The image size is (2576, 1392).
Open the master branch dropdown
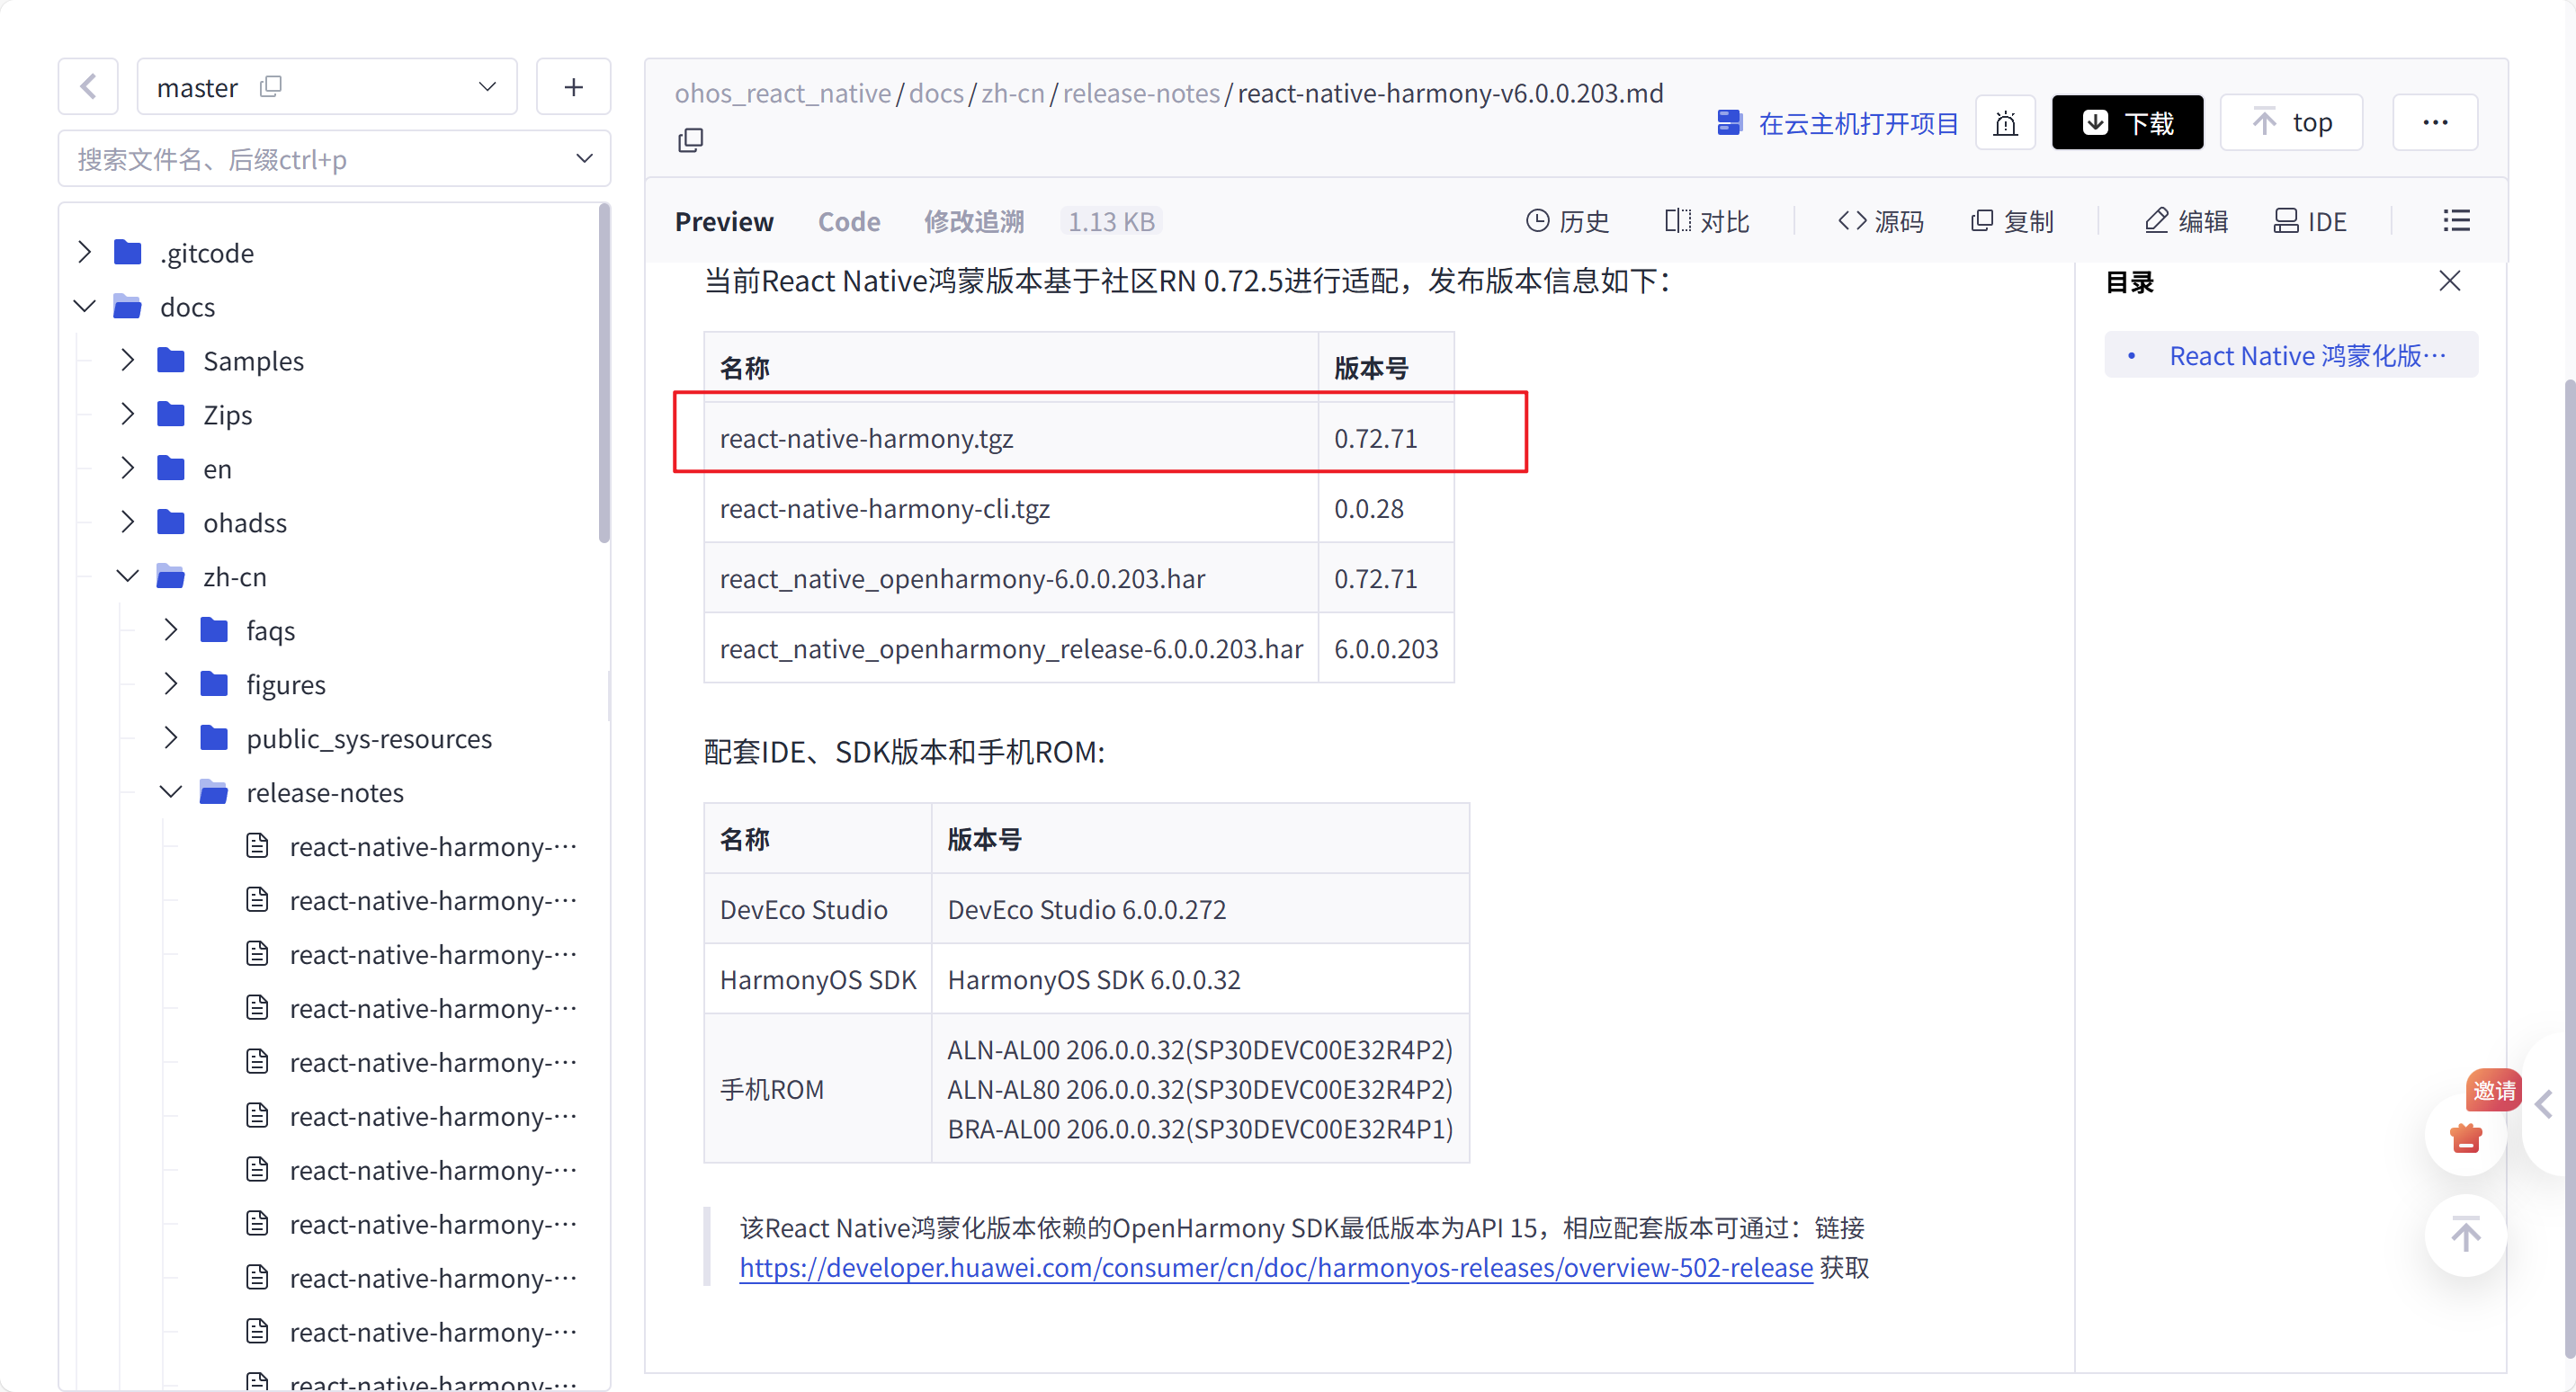point(487,87)
